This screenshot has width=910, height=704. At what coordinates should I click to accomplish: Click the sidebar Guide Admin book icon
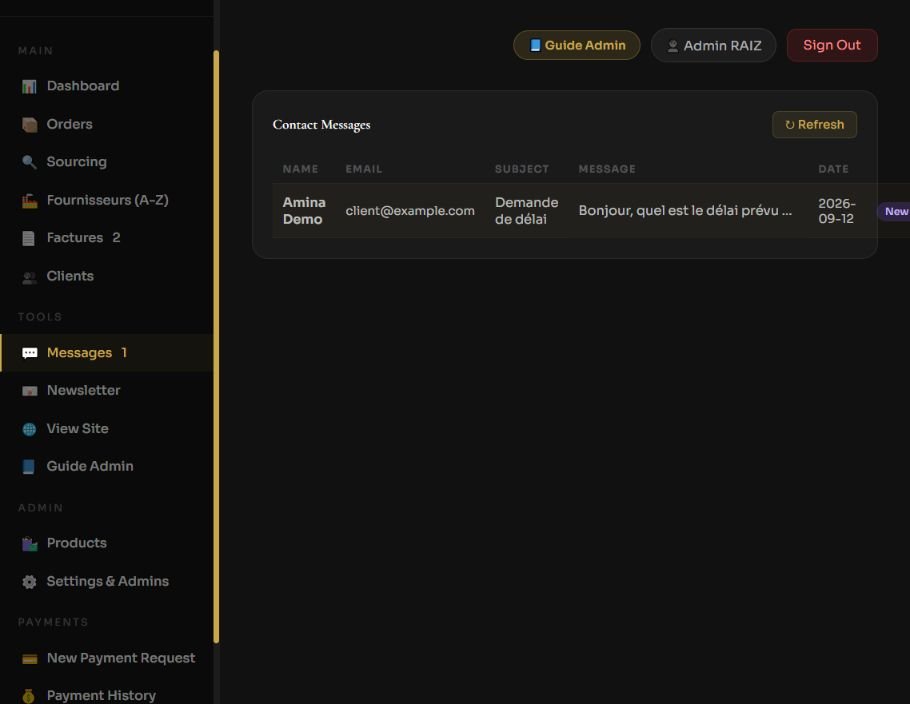[29, 467]
